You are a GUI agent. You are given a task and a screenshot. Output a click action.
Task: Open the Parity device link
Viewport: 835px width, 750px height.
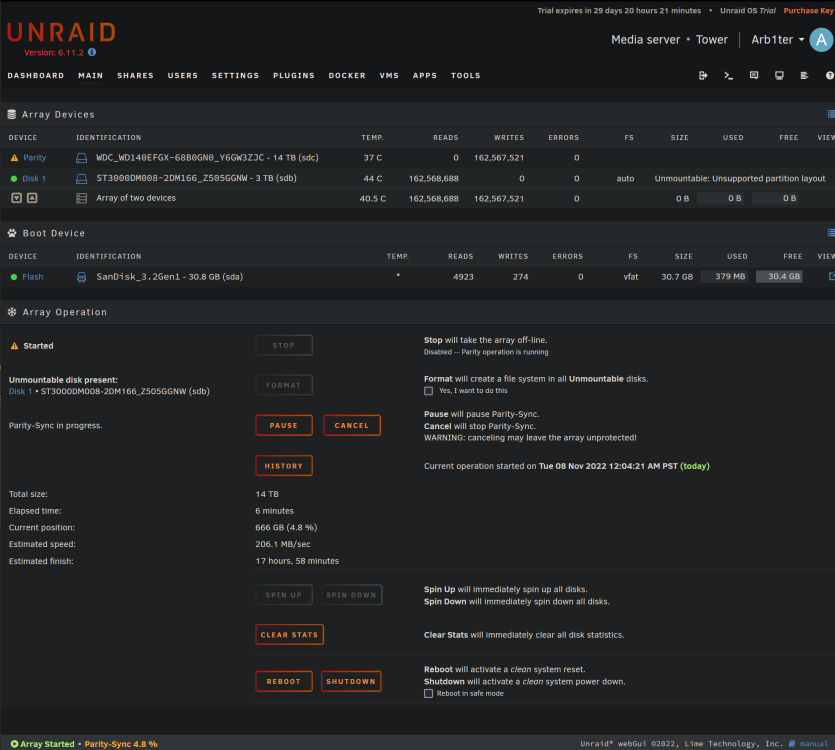[x=35, y=158]
